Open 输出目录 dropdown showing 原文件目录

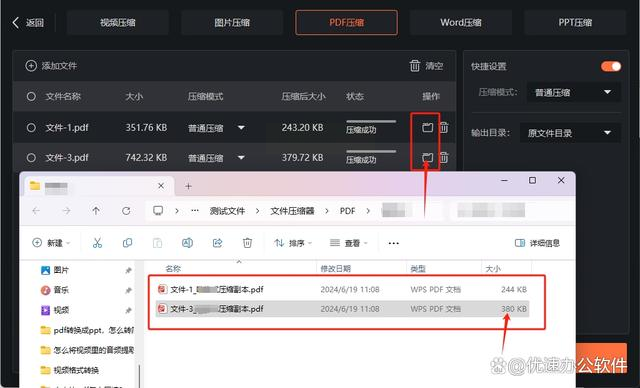(x=570, y=133)
